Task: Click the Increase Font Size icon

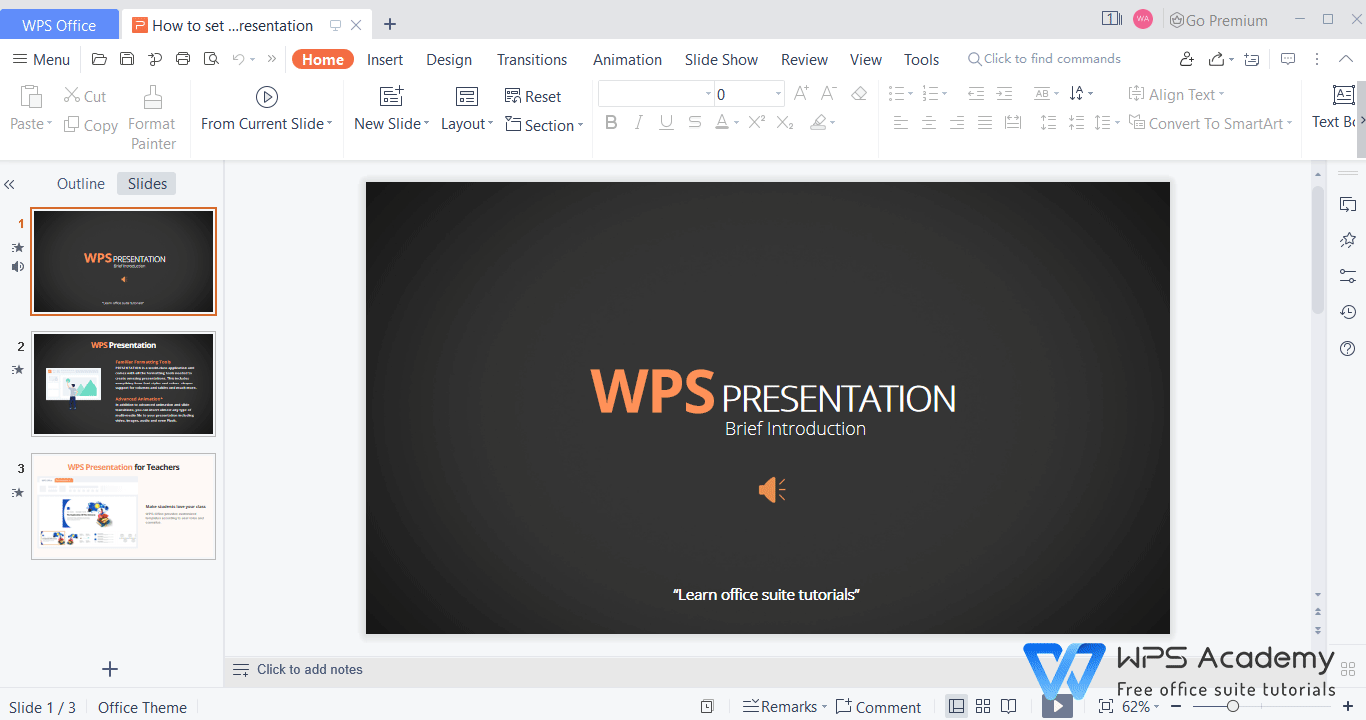Action: (x=801, y=94)
